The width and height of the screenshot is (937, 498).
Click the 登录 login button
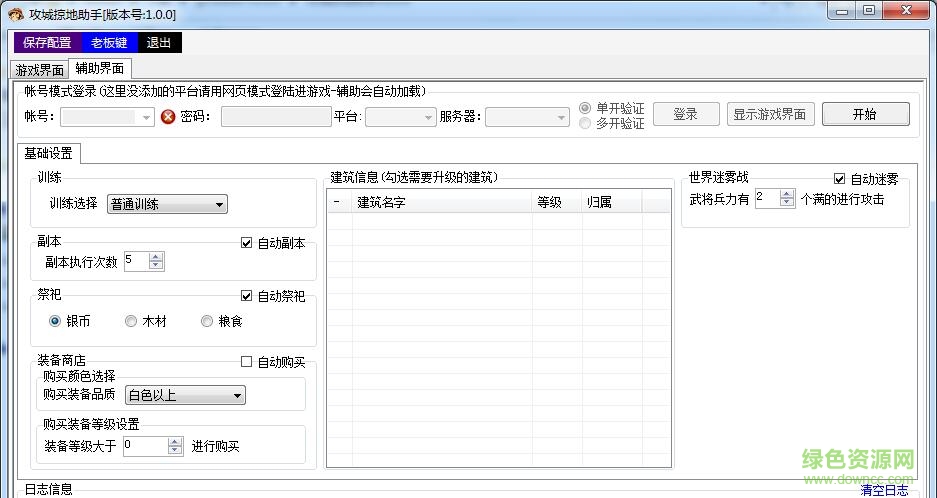685,114
